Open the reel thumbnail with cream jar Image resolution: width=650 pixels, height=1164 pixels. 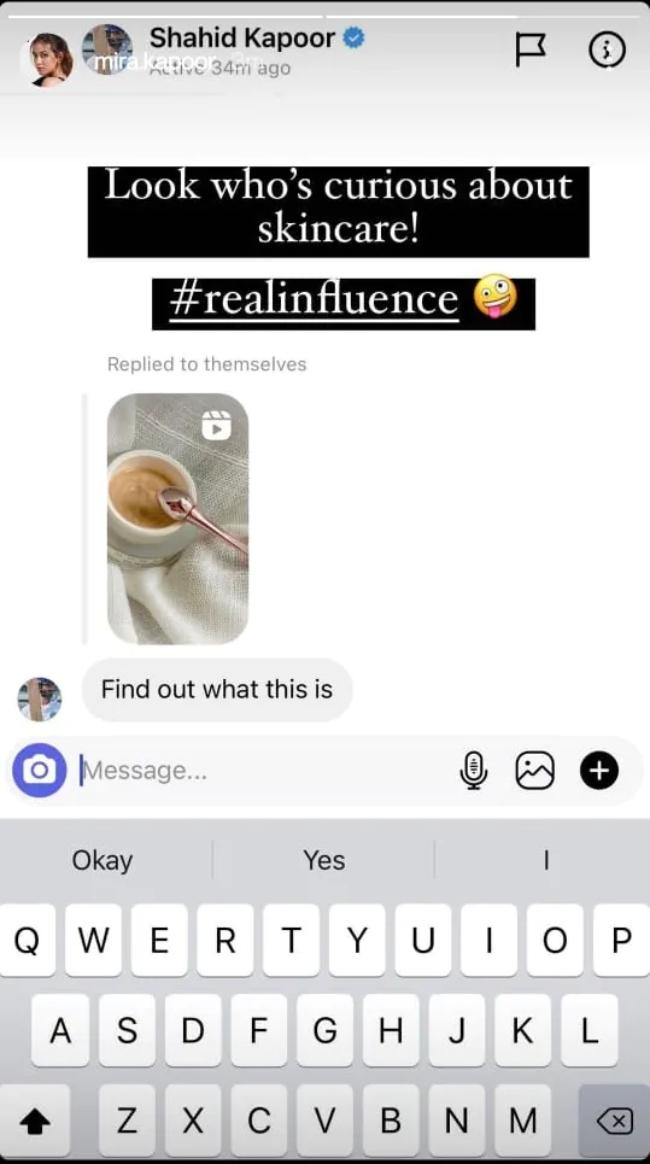[178, 519]
